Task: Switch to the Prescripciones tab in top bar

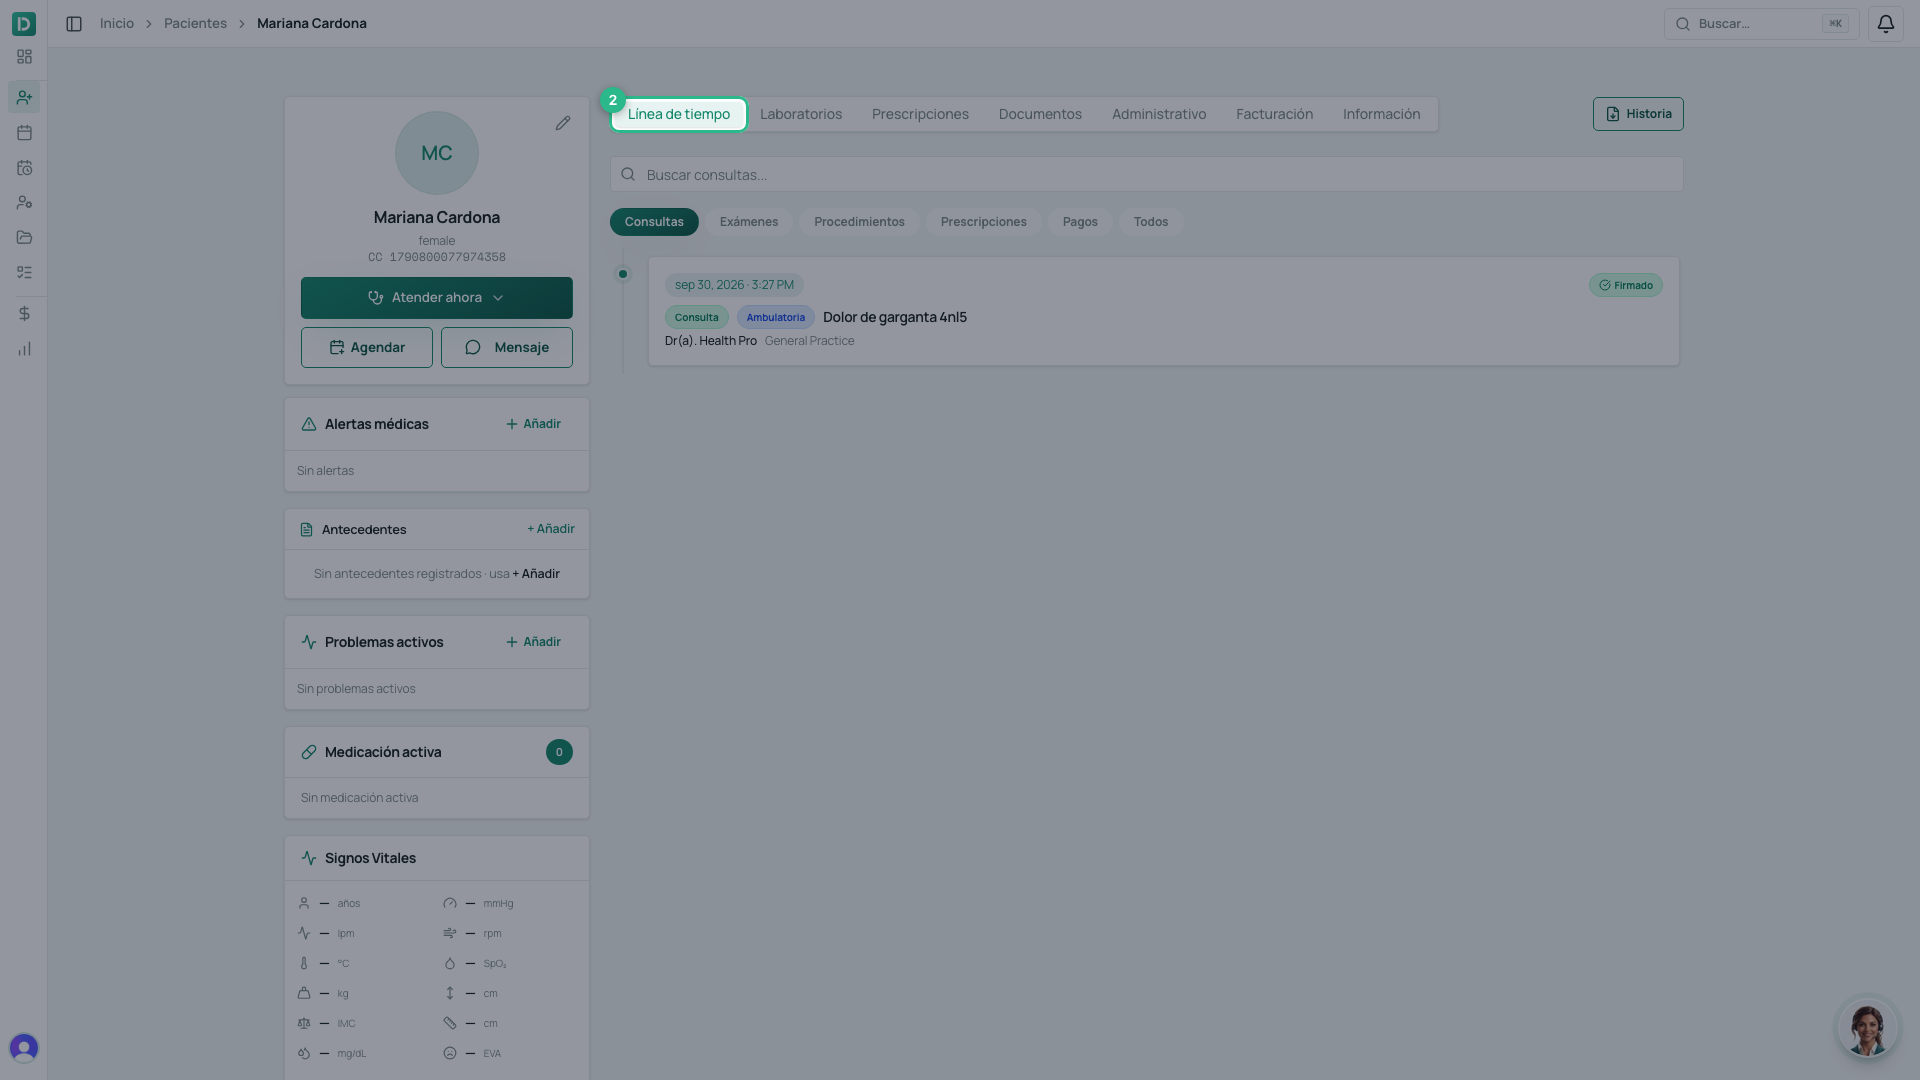Action: [920, 114]
